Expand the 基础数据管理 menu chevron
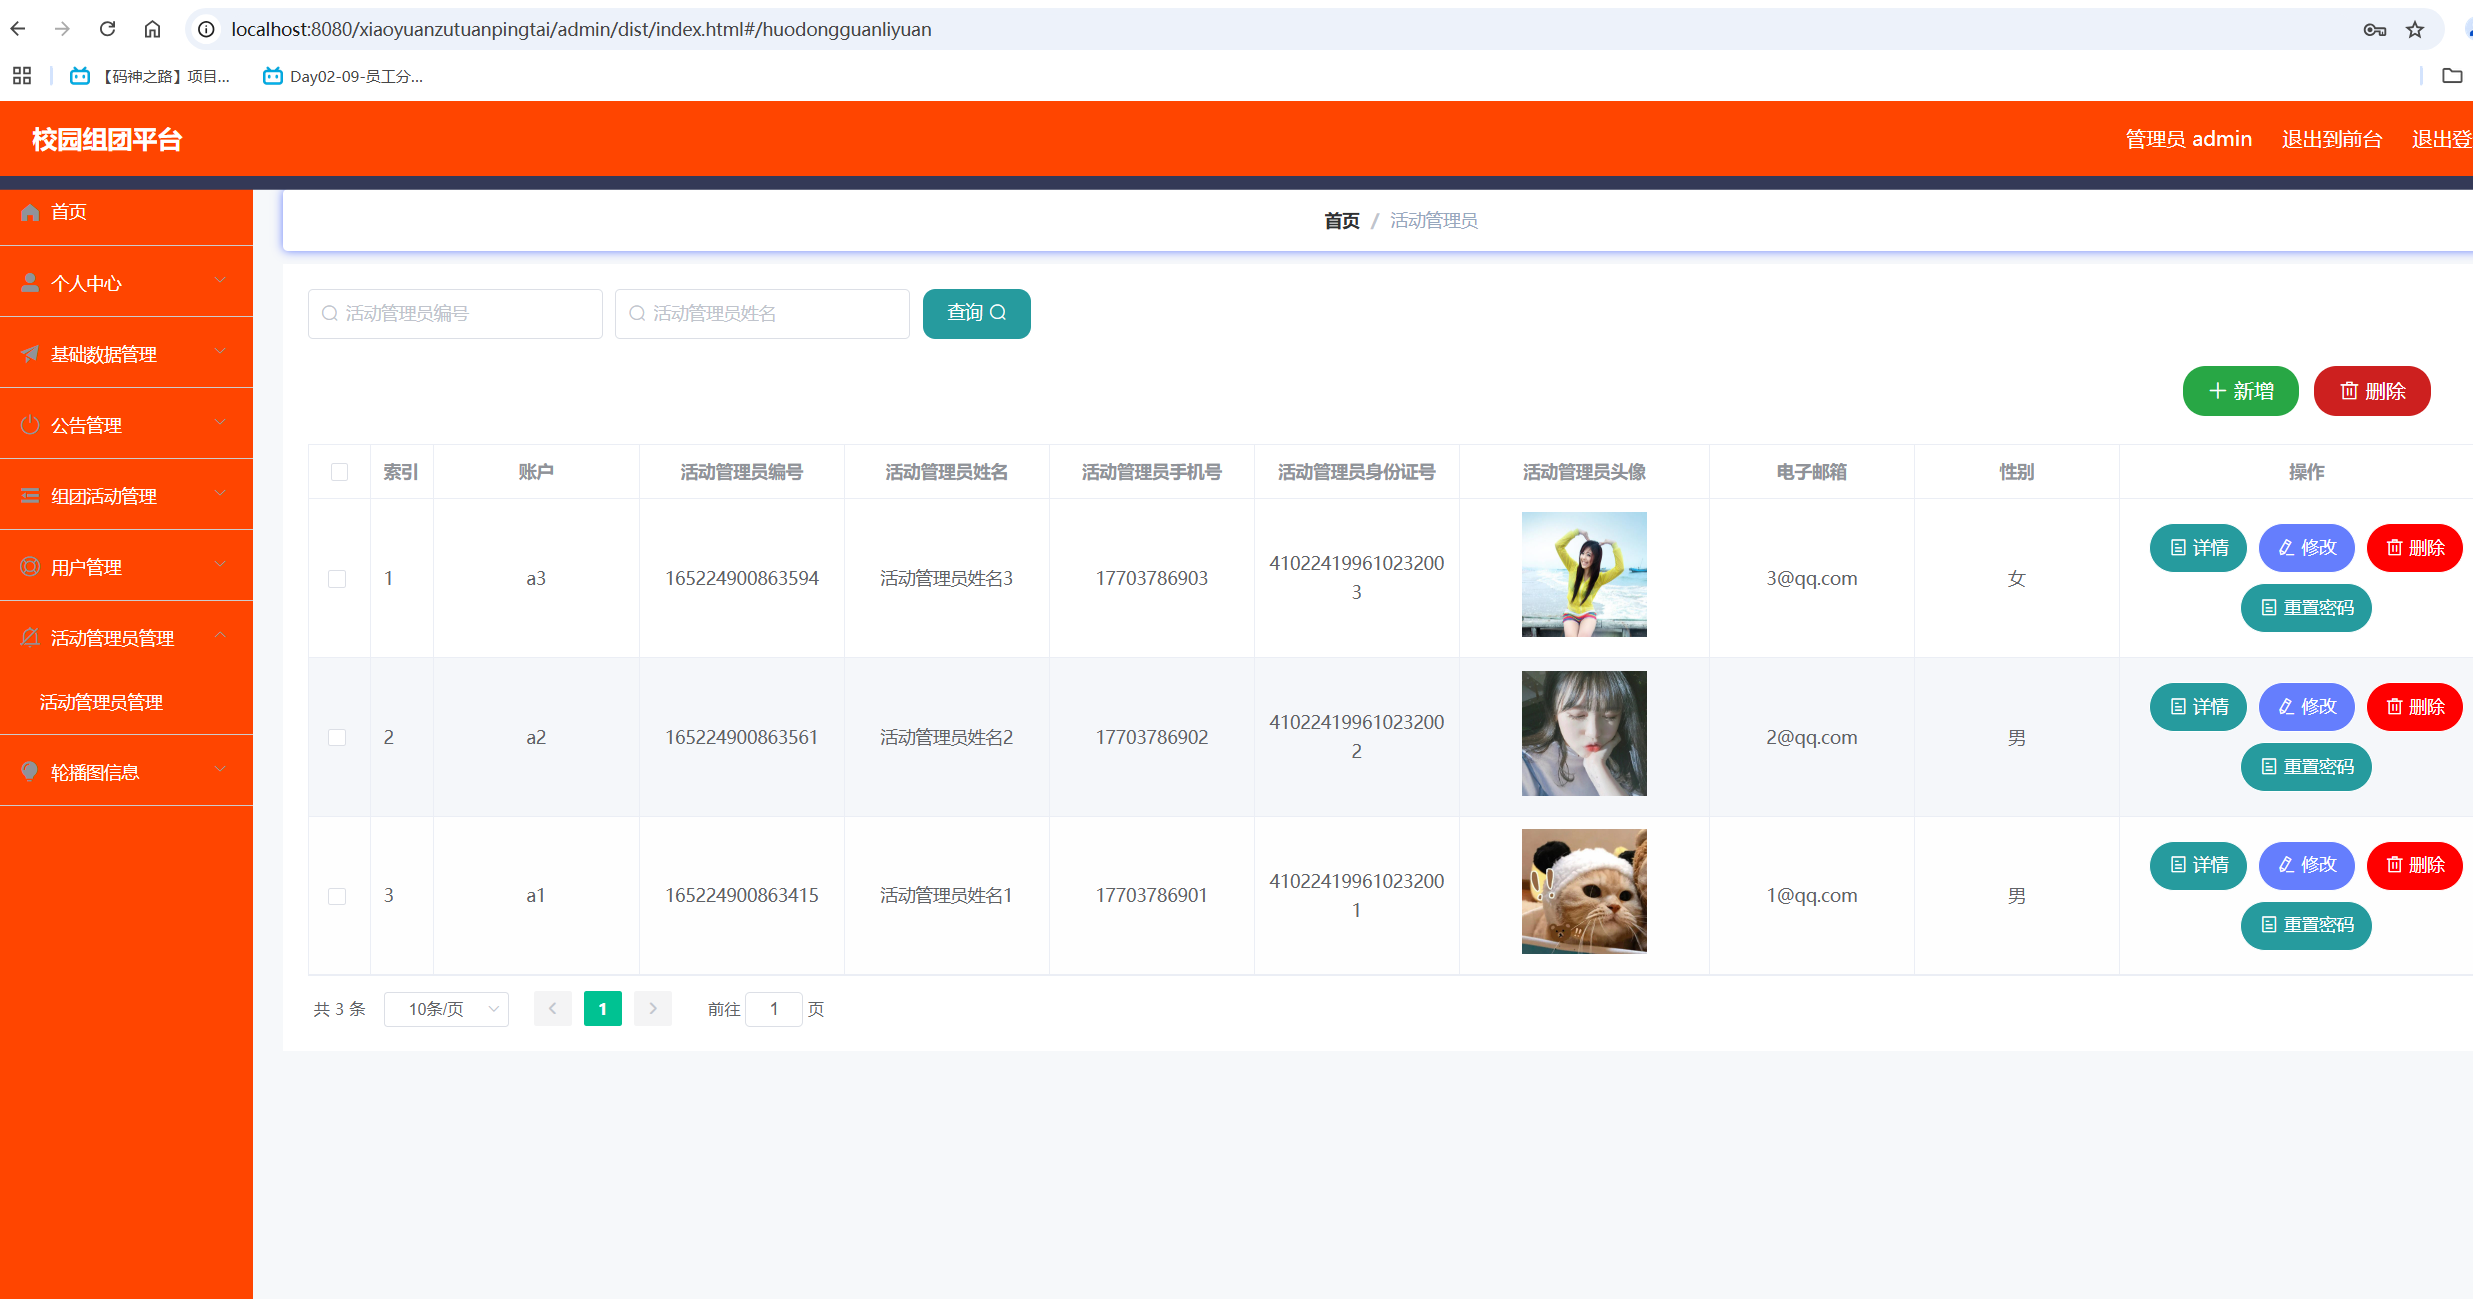This screenshot has width=2473, height=1299. [220, 352]
